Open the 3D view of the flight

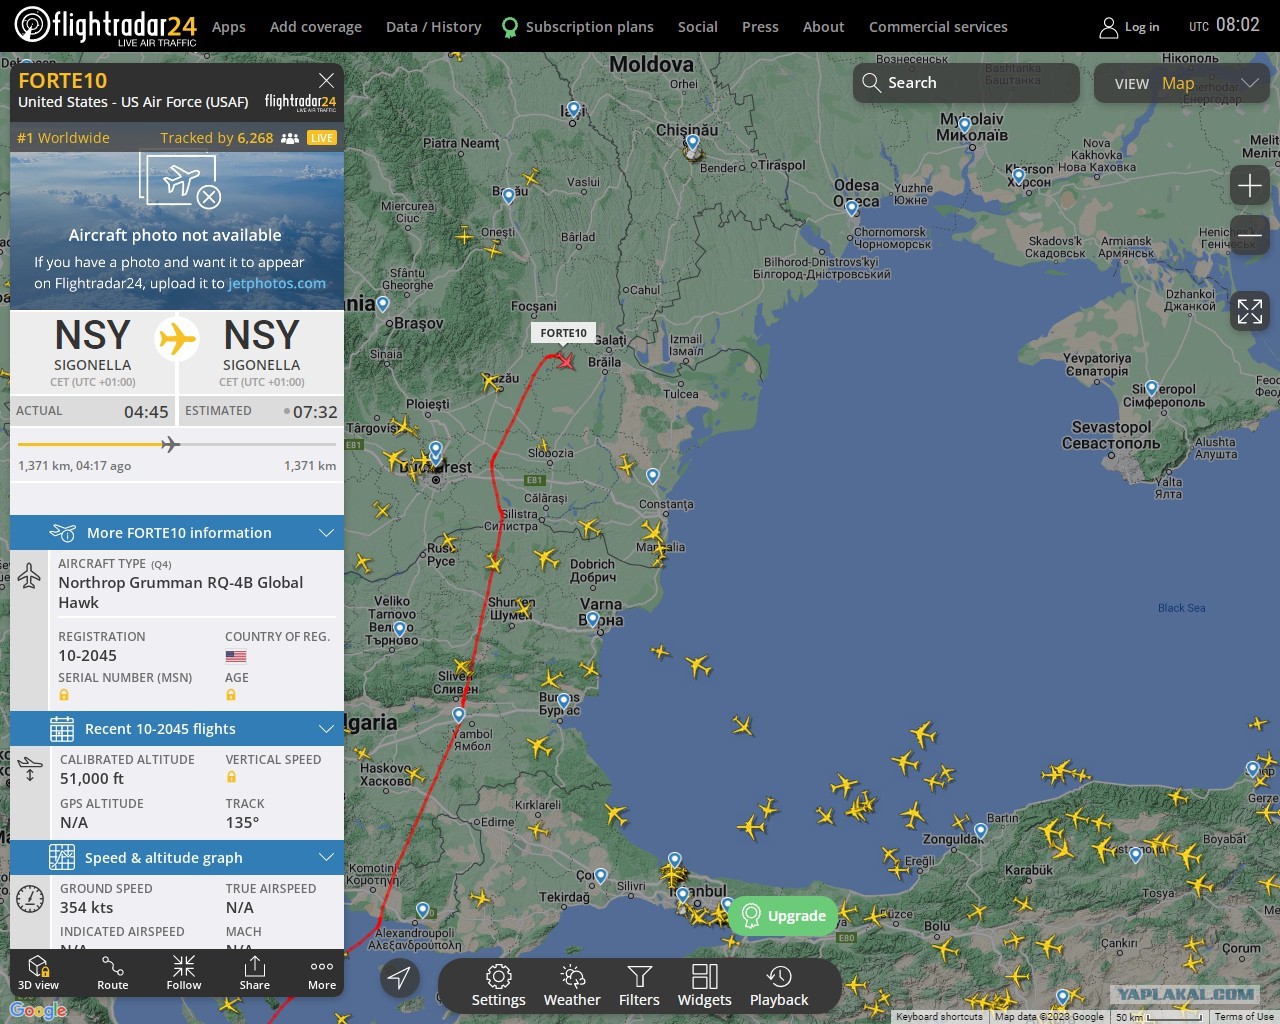point(38,973)
